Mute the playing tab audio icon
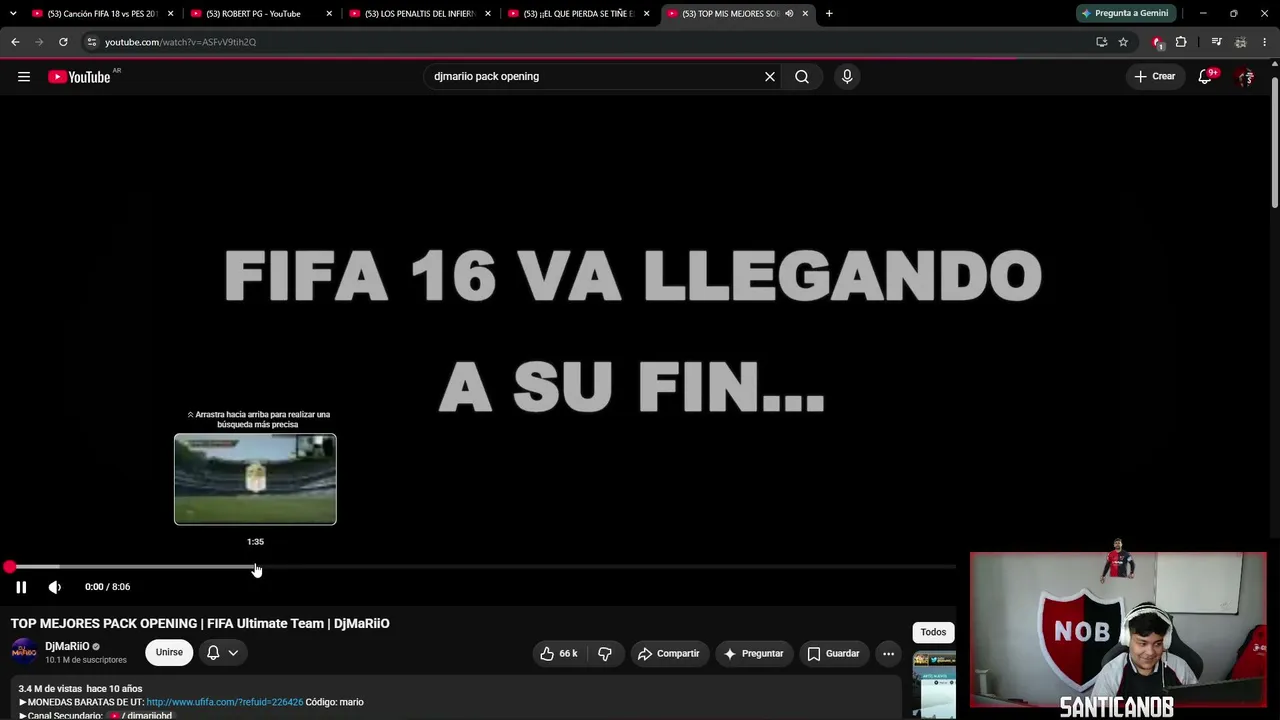Image resolution: width=1280 pixels, height=720 pixels. point(789,14)
